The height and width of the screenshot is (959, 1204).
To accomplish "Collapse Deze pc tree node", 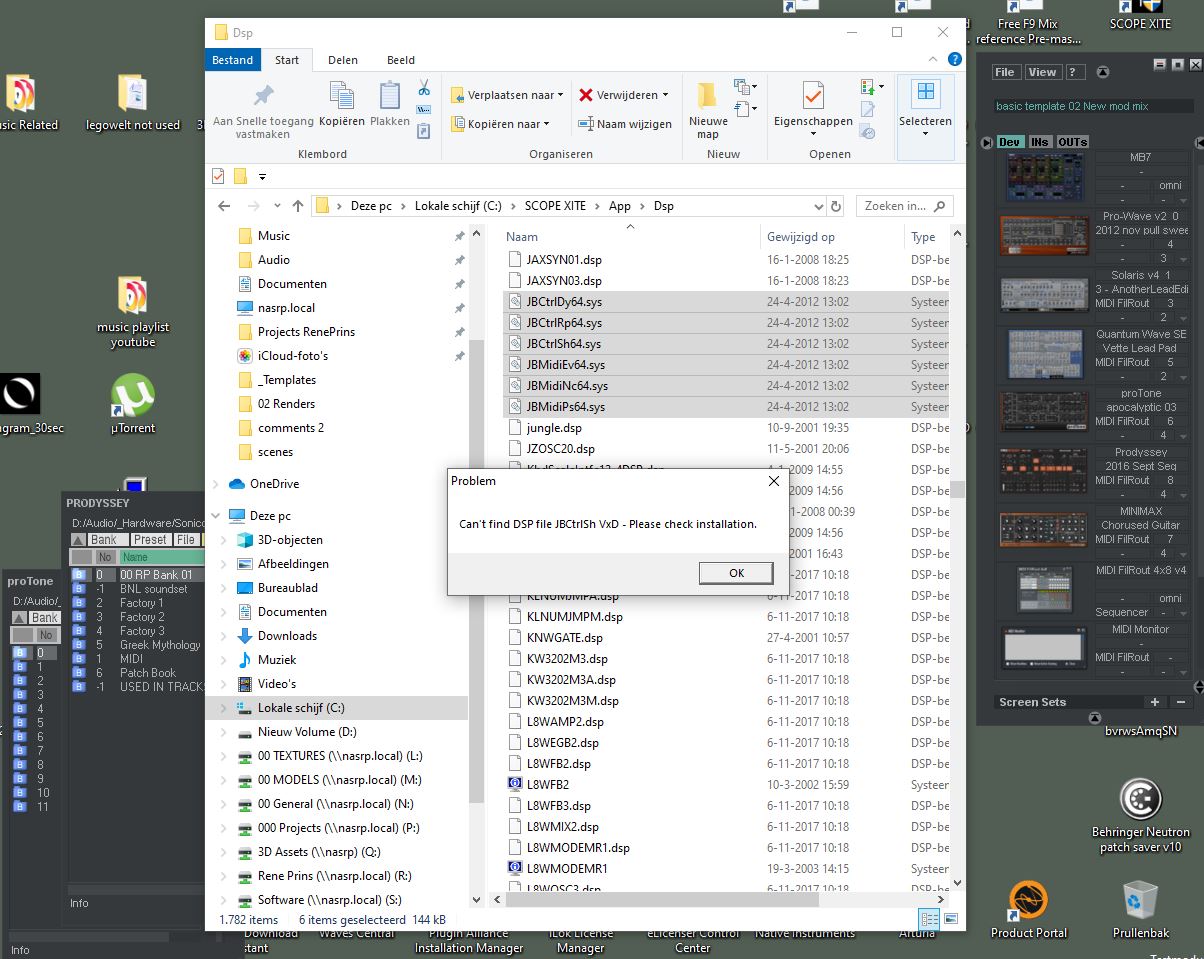I will [x=216, y=516].
